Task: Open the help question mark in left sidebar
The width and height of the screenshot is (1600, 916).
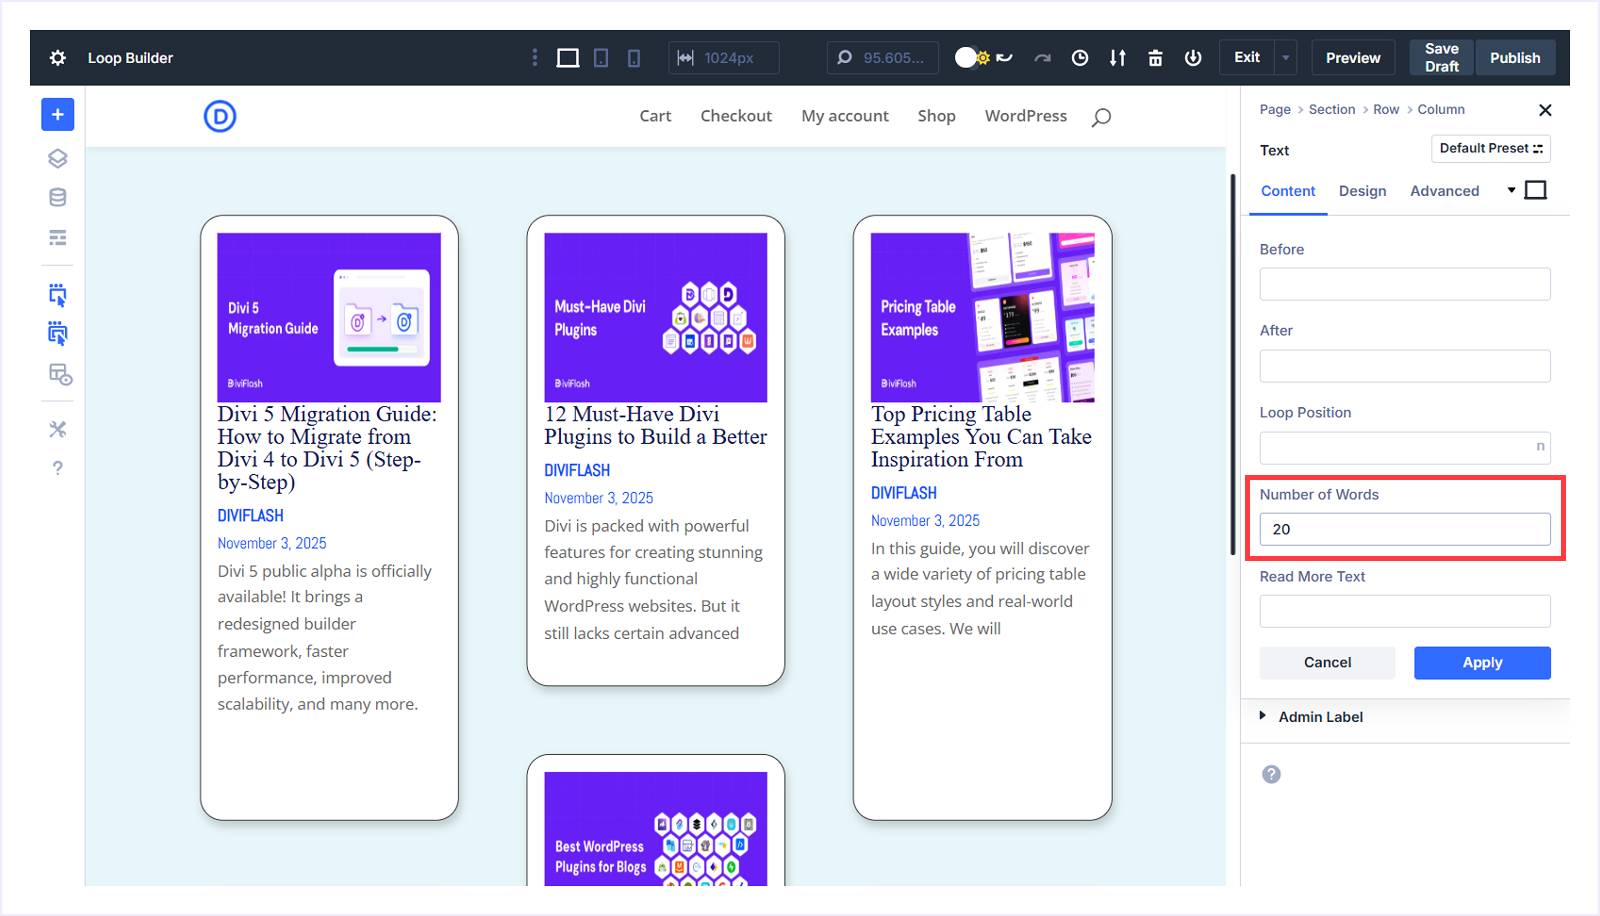Action: [58, 468]
